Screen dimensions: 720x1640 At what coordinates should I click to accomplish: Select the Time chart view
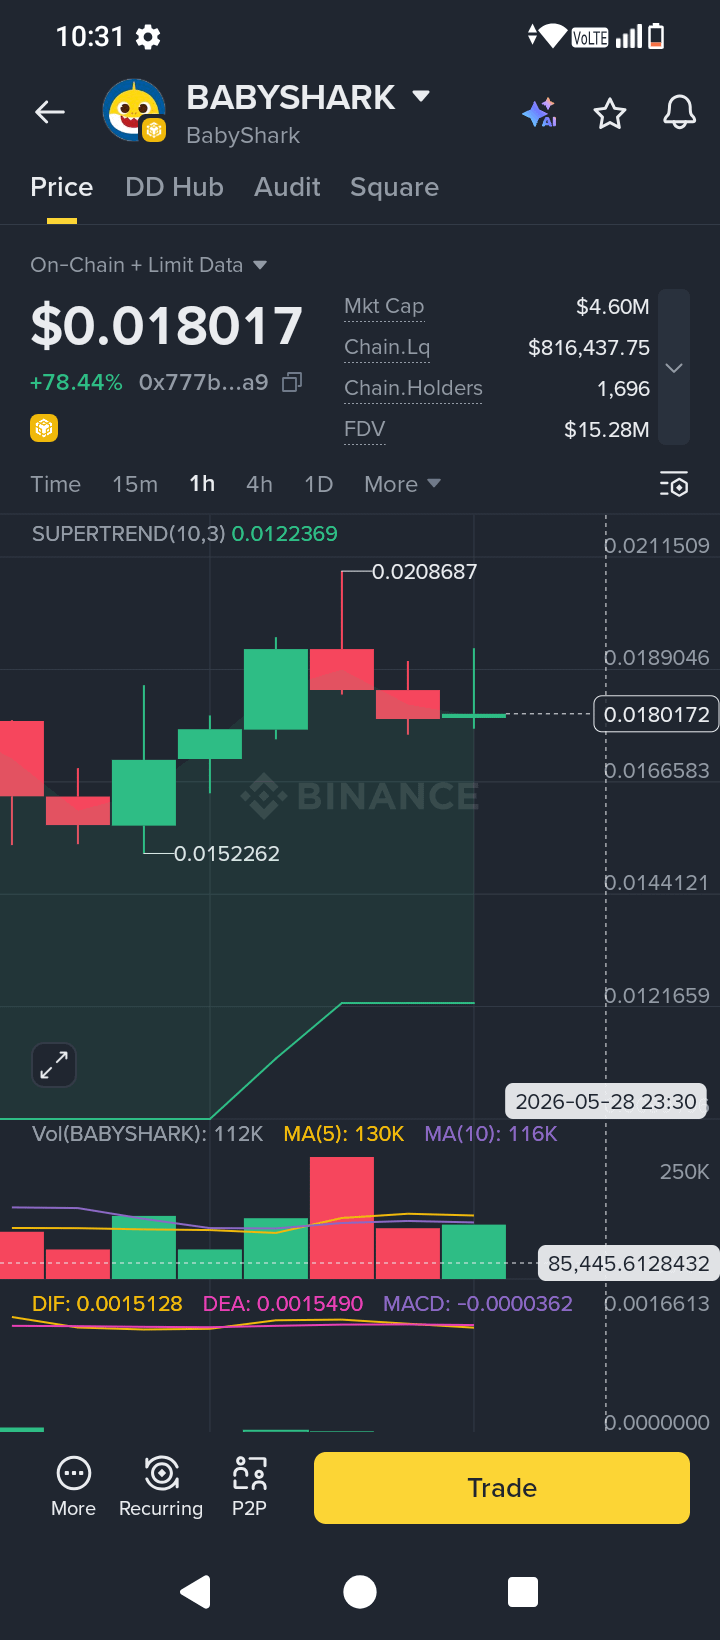click(x=56, y=484)
